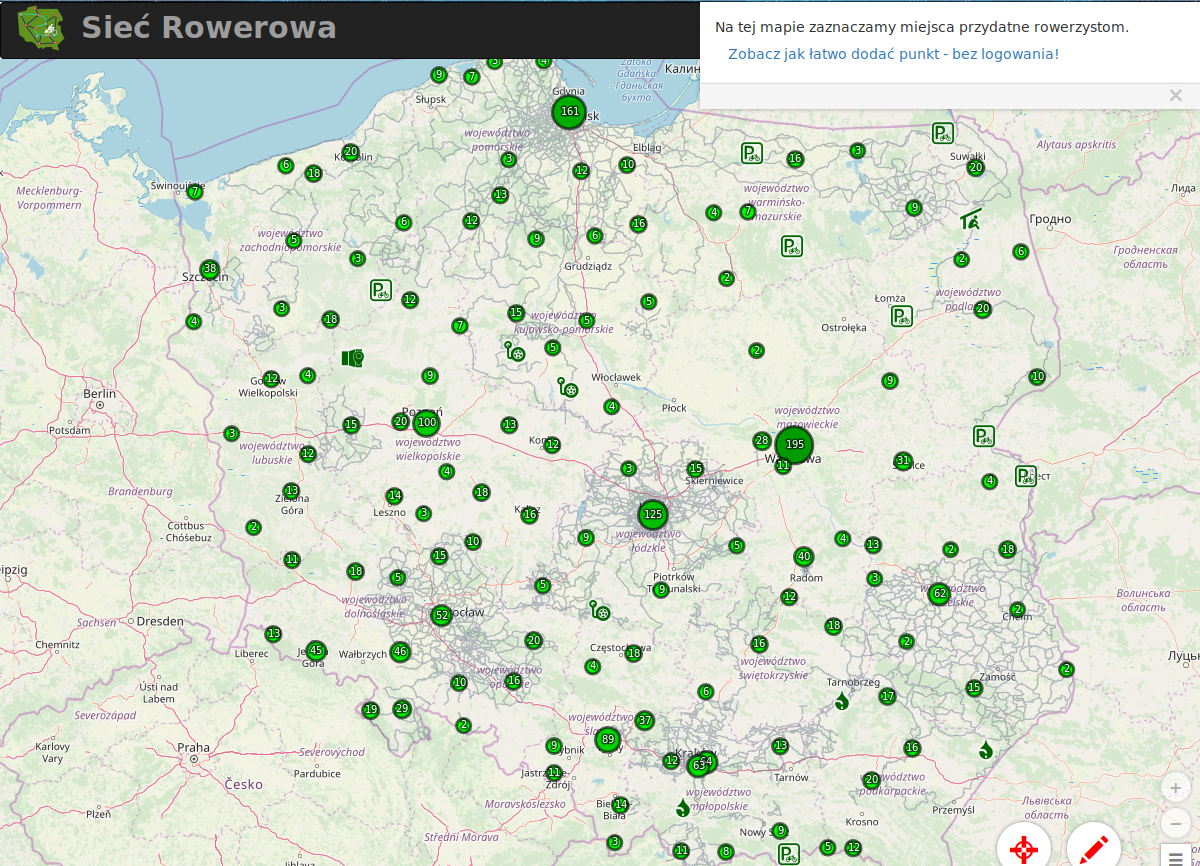
Task: Open the hamburger menu at bottom right
Action: click(1175, 857)
